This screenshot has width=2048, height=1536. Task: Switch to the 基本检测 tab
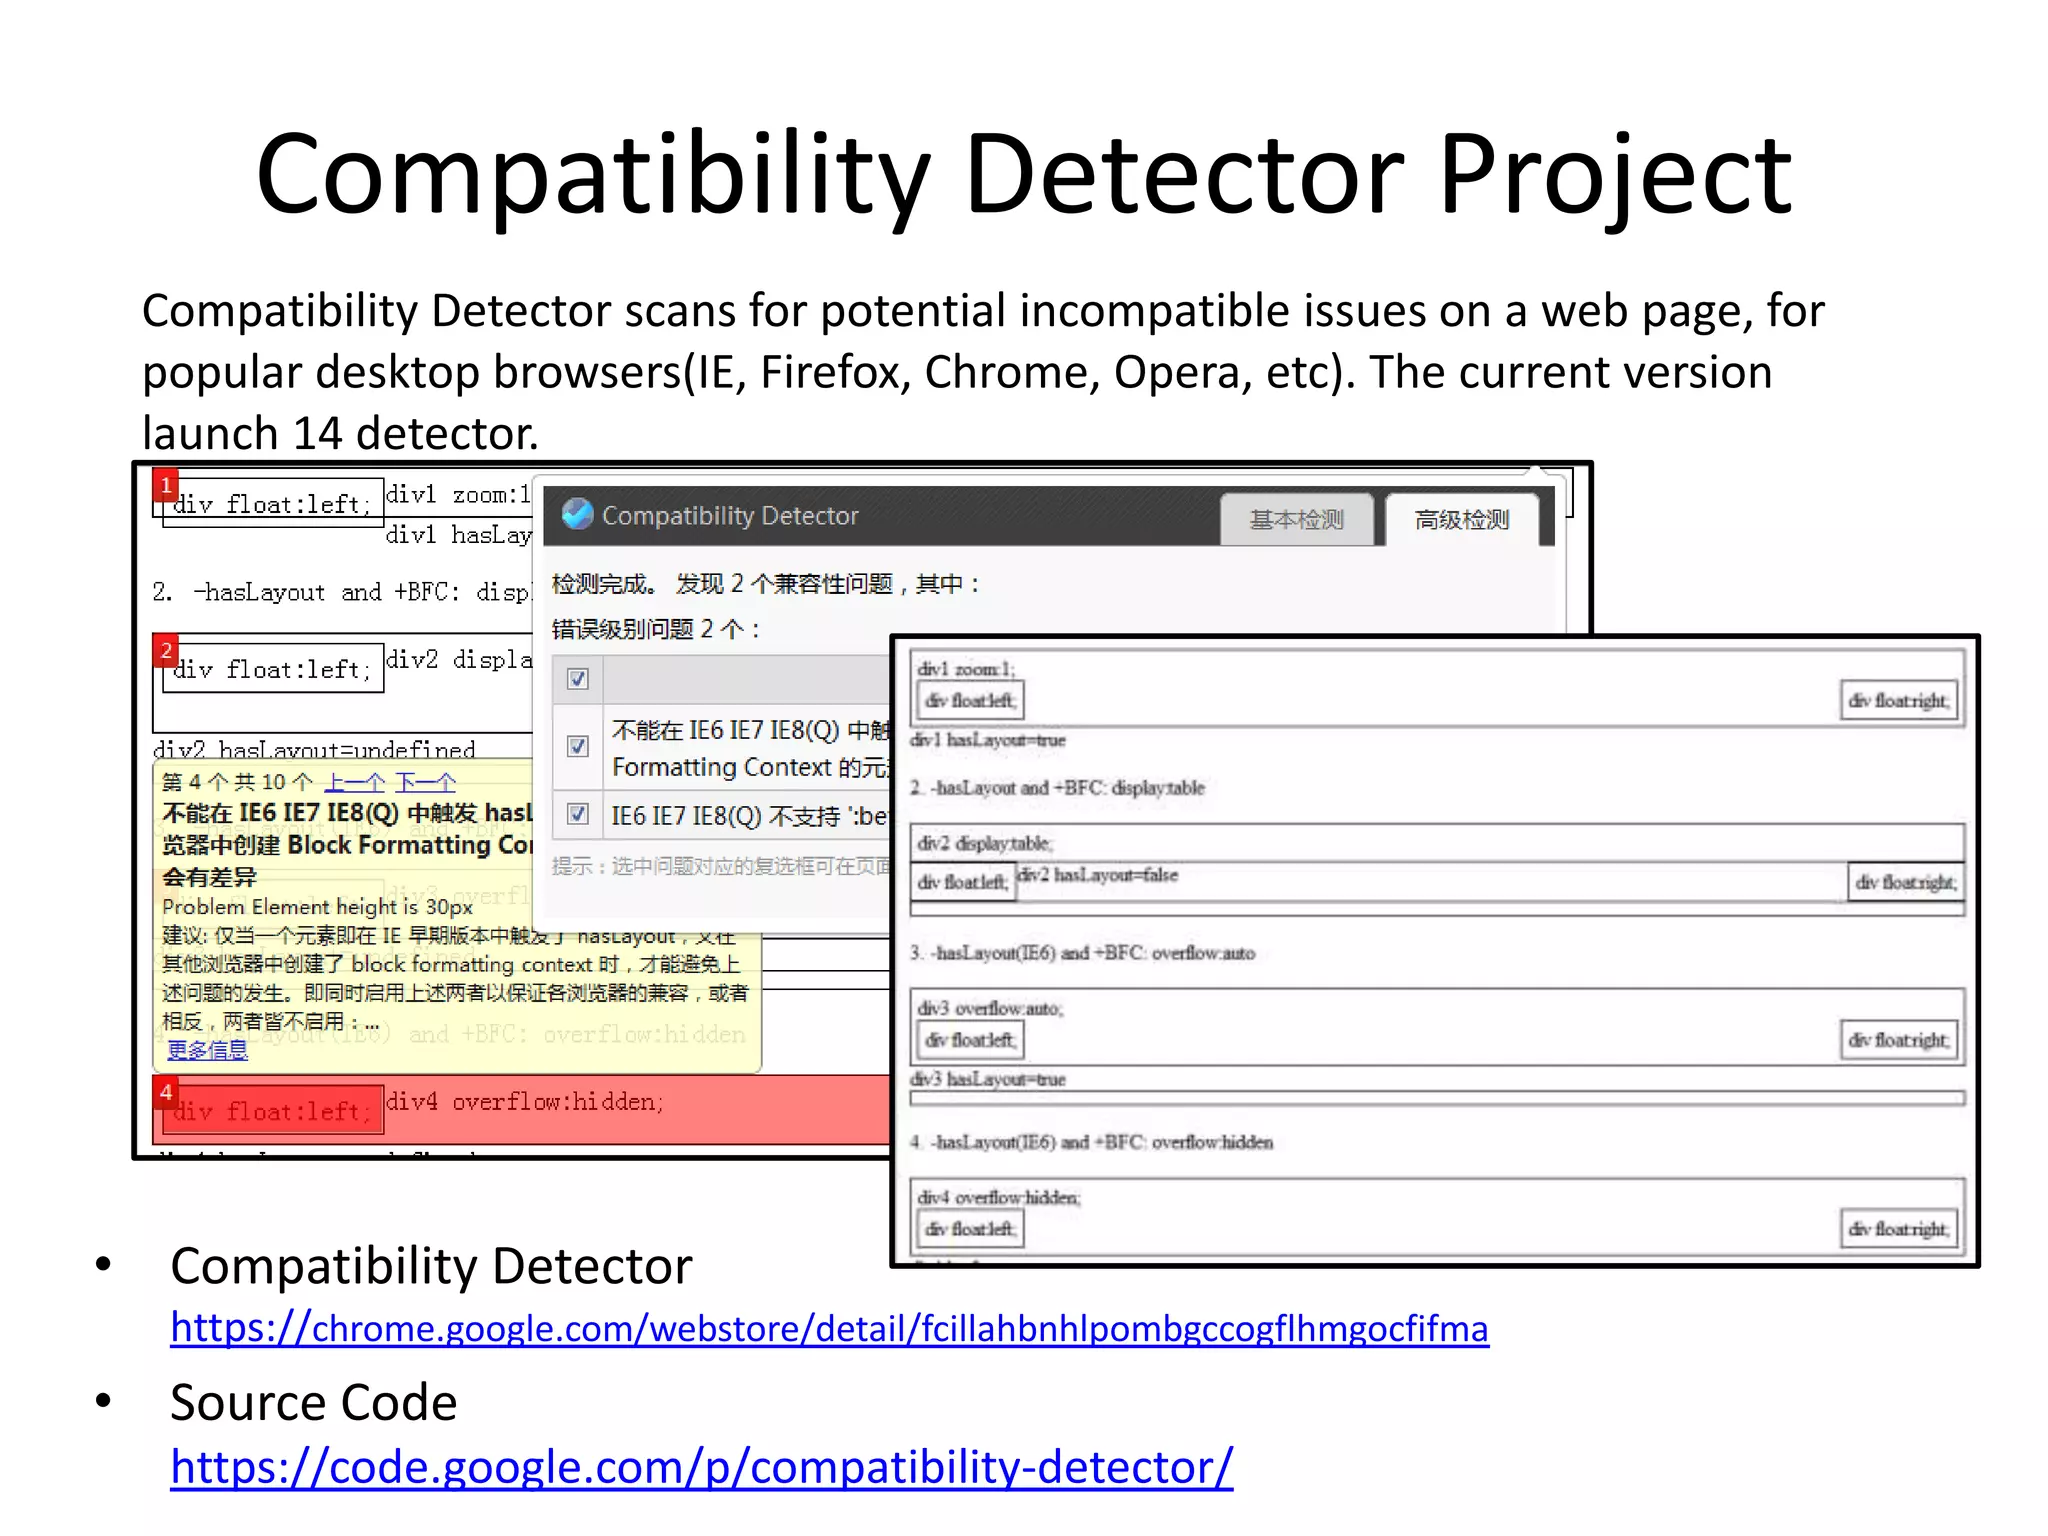[1296, 519]
